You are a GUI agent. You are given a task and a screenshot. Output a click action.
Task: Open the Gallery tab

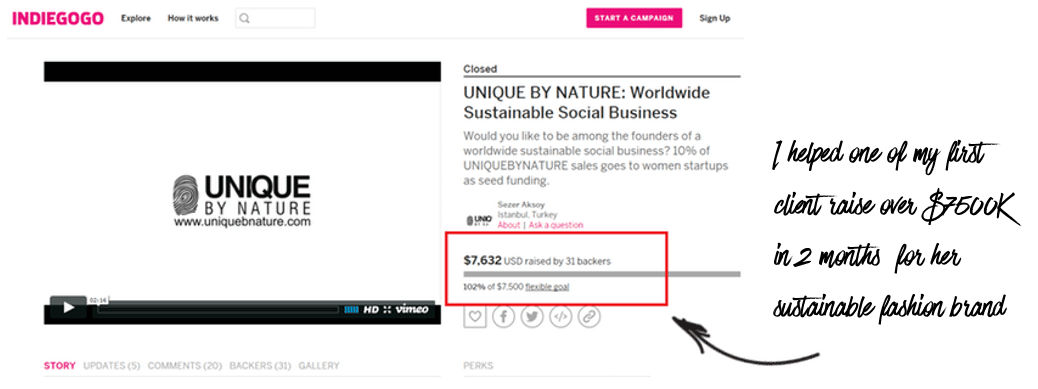(319, 365)
